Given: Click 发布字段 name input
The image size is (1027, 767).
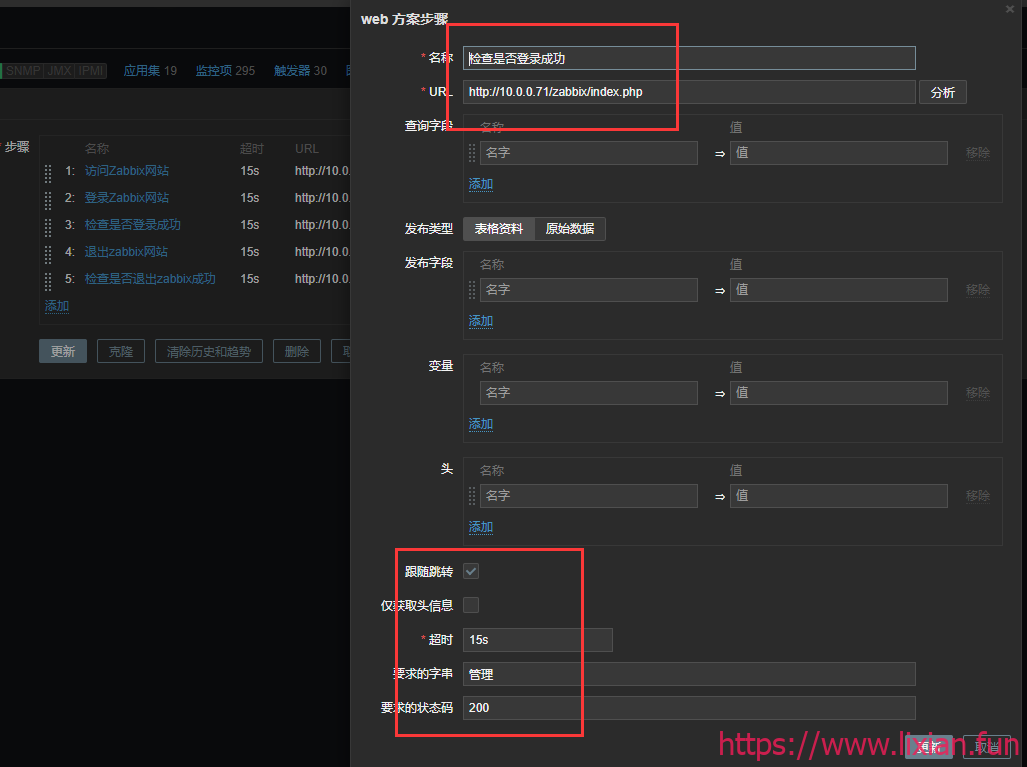Looking at the screenshot, I should click(588, 290).
